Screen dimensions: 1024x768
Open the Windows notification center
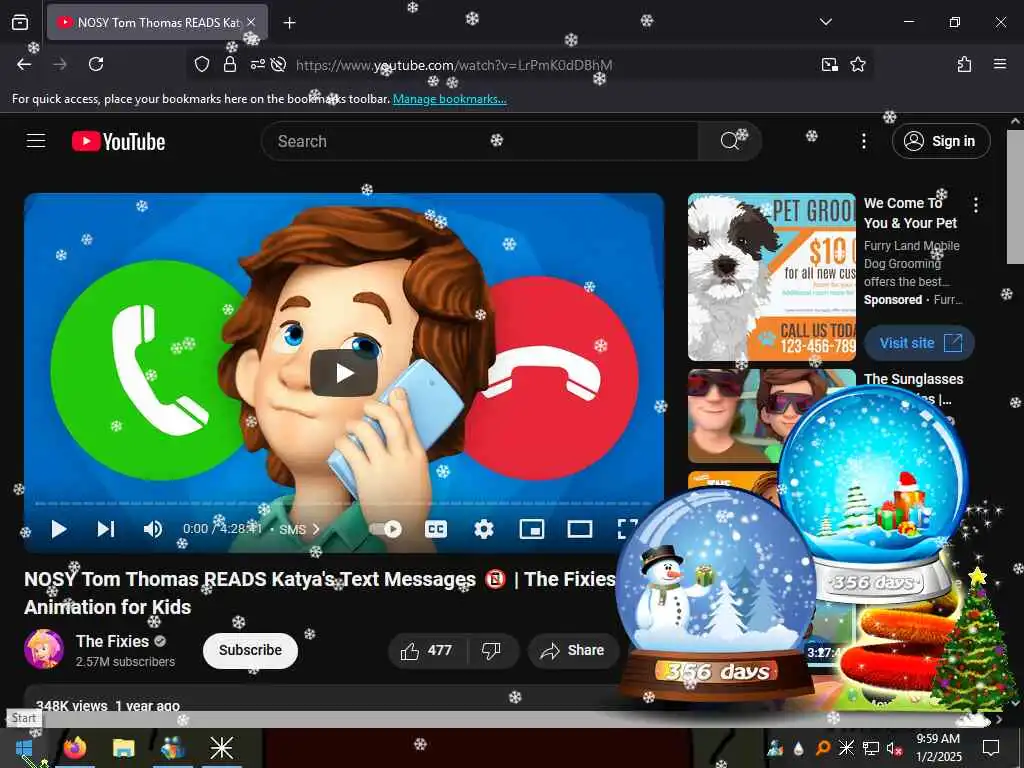(x=991, y=748)
